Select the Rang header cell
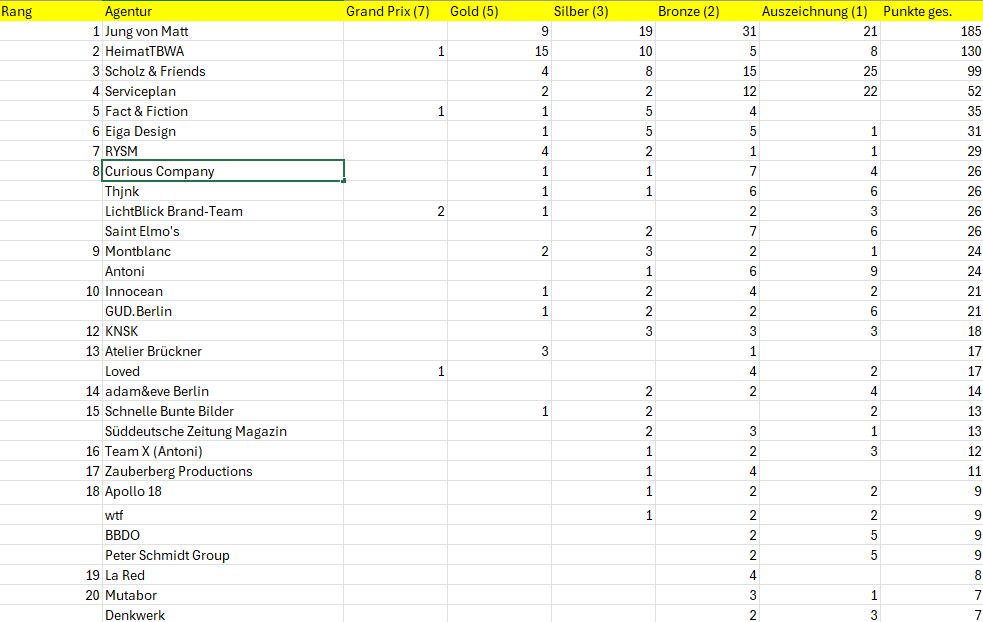This screenshot has width=983, height=622. click(51, 11)
